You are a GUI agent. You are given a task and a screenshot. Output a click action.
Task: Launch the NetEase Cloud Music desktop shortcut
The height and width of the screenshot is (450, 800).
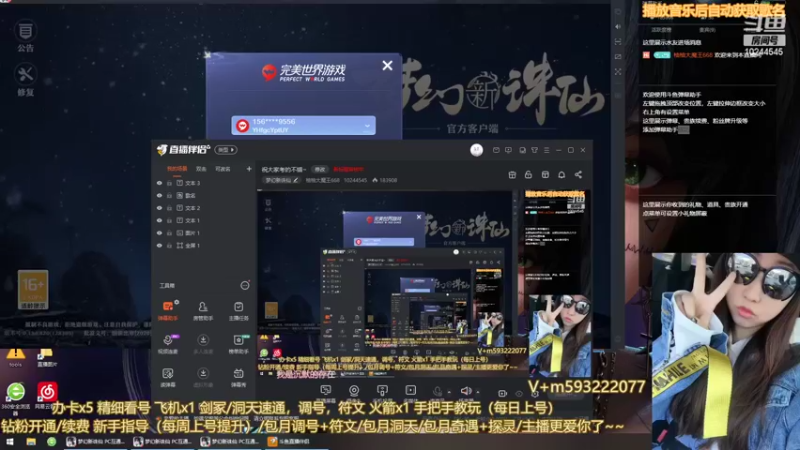47,396
